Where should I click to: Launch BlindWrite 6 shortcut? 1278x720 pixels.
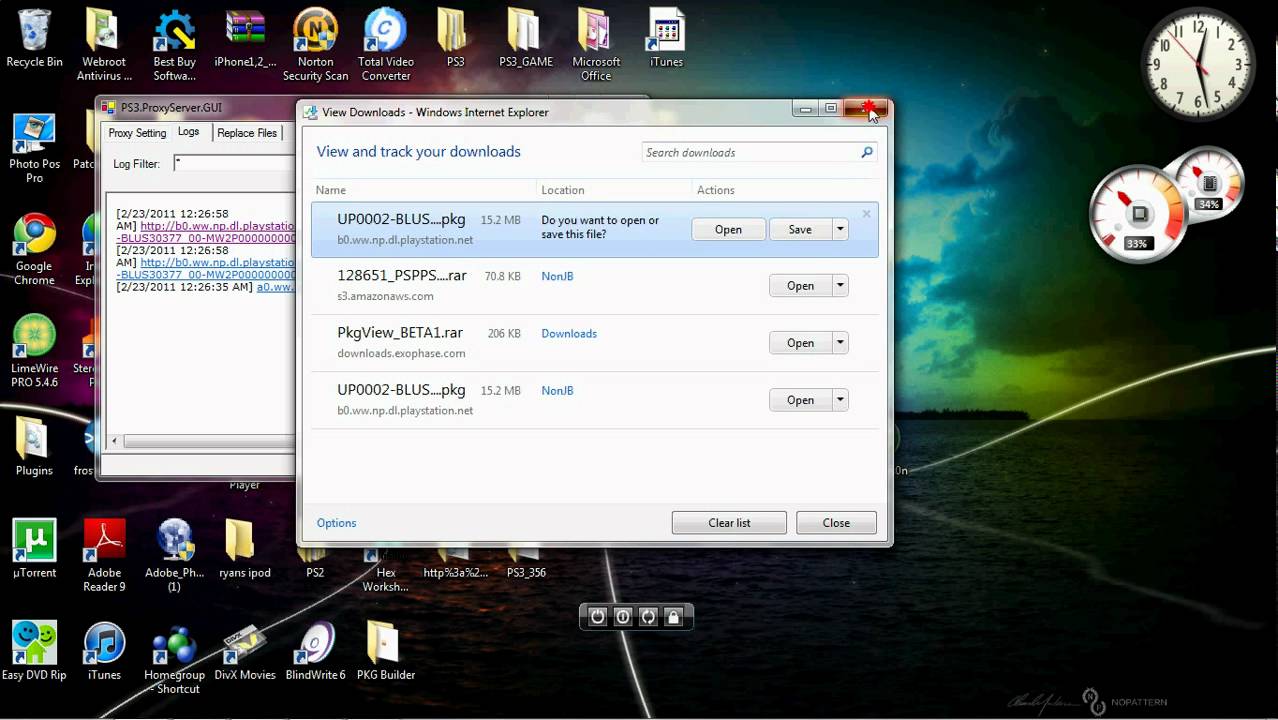[315, 650]
